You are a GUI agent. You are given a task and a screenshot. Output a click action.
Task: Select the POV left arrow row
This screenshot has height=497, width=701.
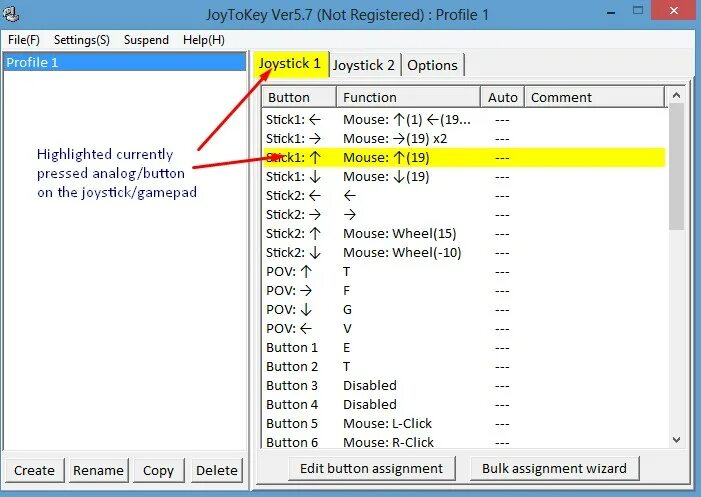465,329
